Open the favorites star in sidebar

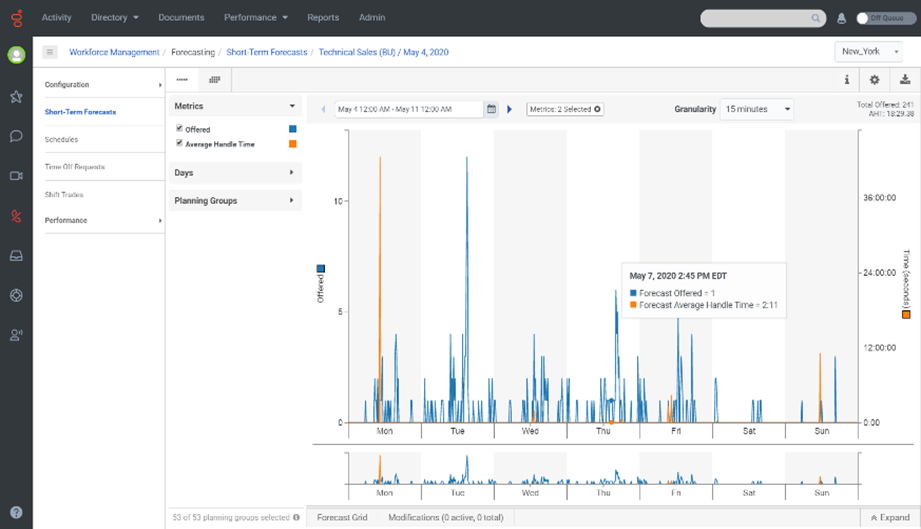tap(16, 97)
